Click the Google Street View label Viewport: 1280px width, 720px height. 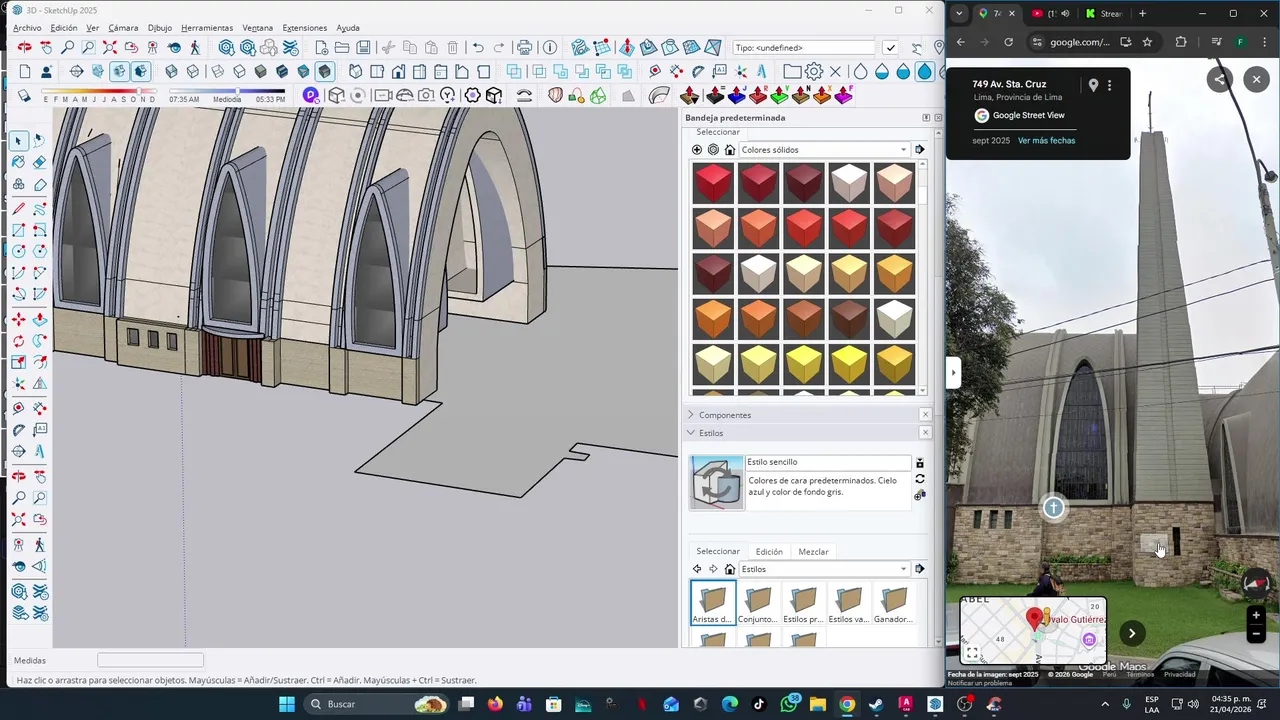click(1029, 115)
